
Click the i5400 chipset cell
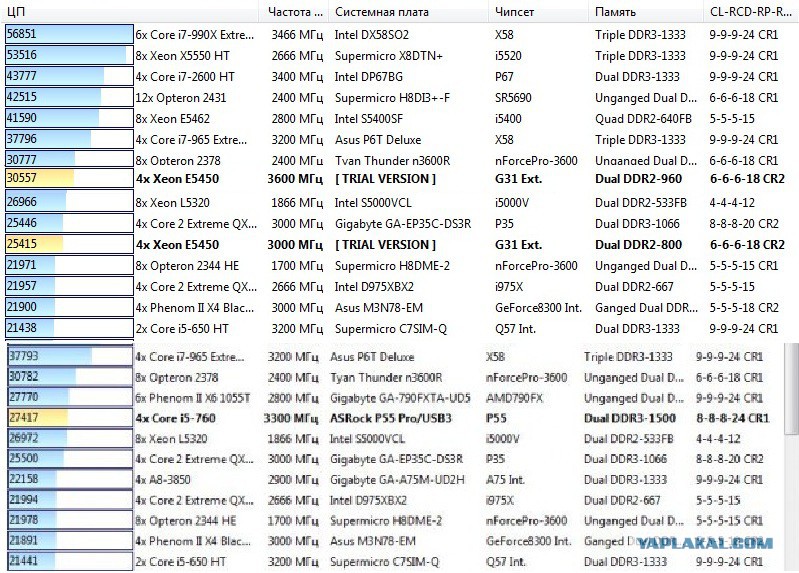(508, 119)
